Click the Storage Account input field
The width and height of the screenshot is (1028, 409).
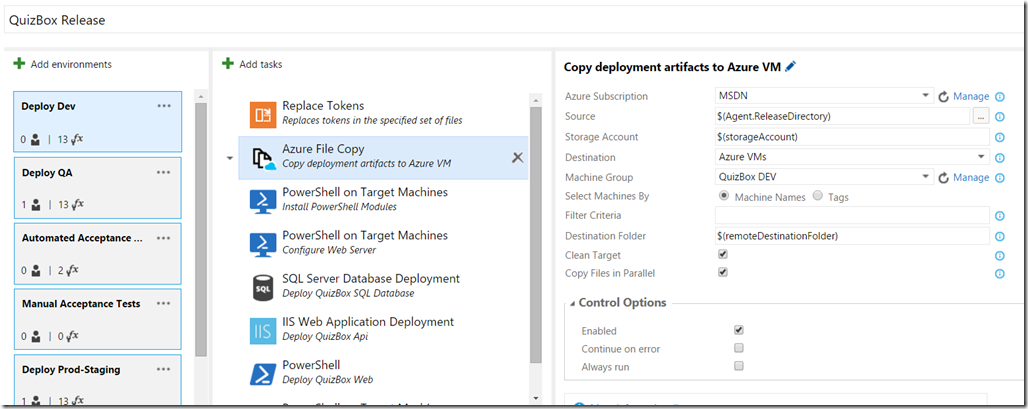click(852, 137)
